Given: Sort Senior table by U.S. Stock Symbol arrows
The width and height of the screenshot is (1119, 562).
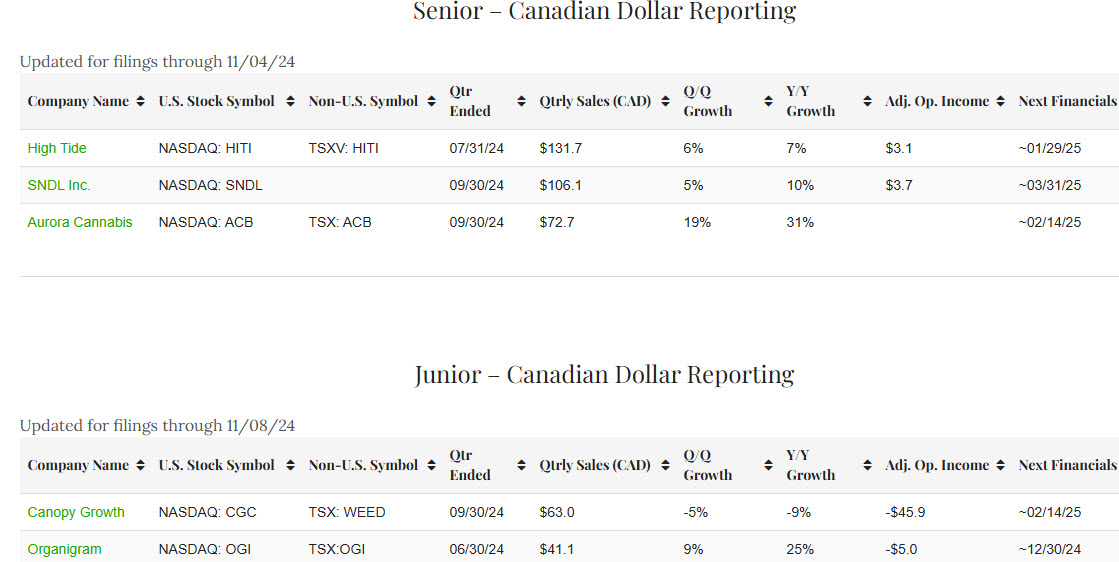Looking at the screenshot, I should (x=290, y=101).
